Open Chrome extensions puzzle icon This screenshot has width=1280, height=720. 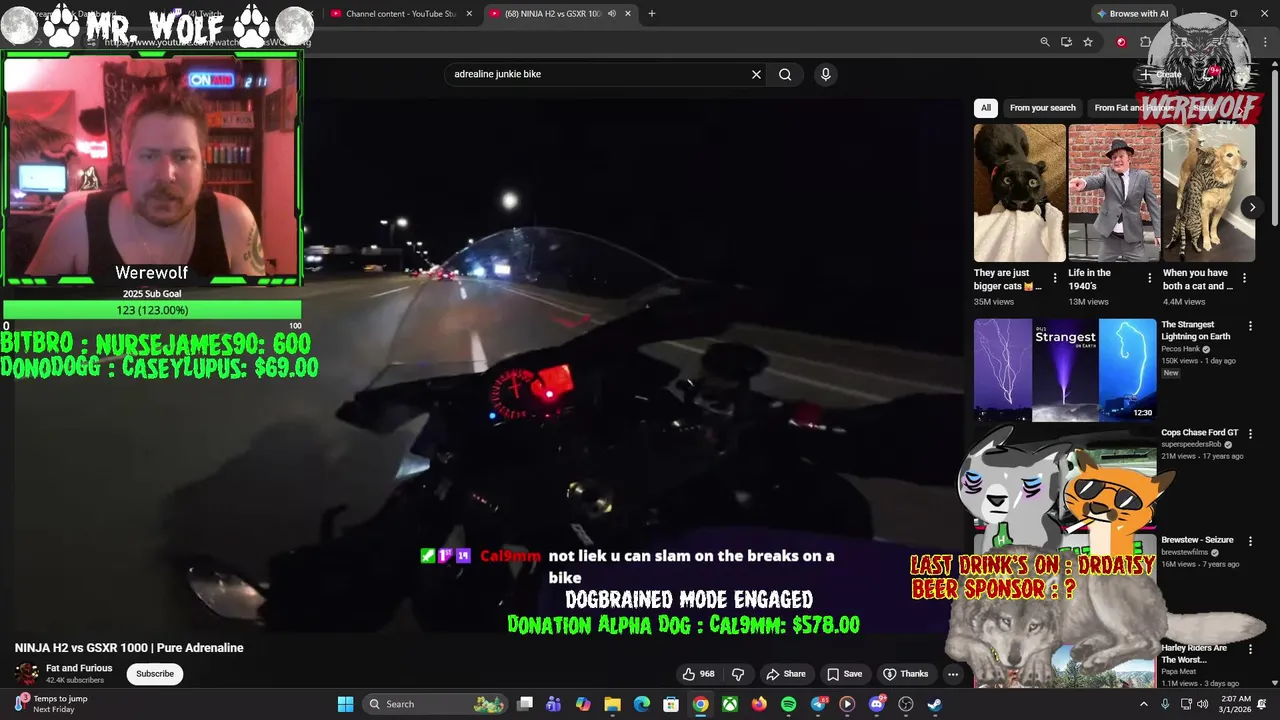1146,42
